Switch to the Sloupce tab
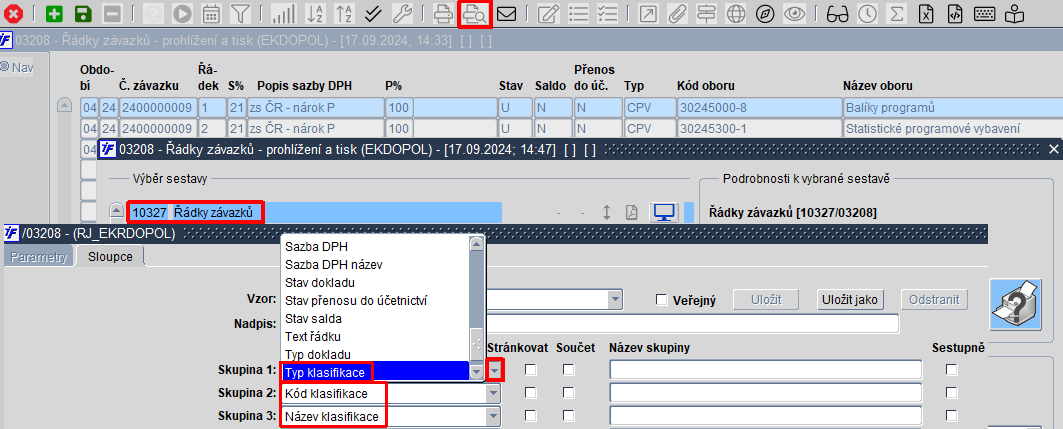Screen dimensions: 1063x429 pos(109,257)
